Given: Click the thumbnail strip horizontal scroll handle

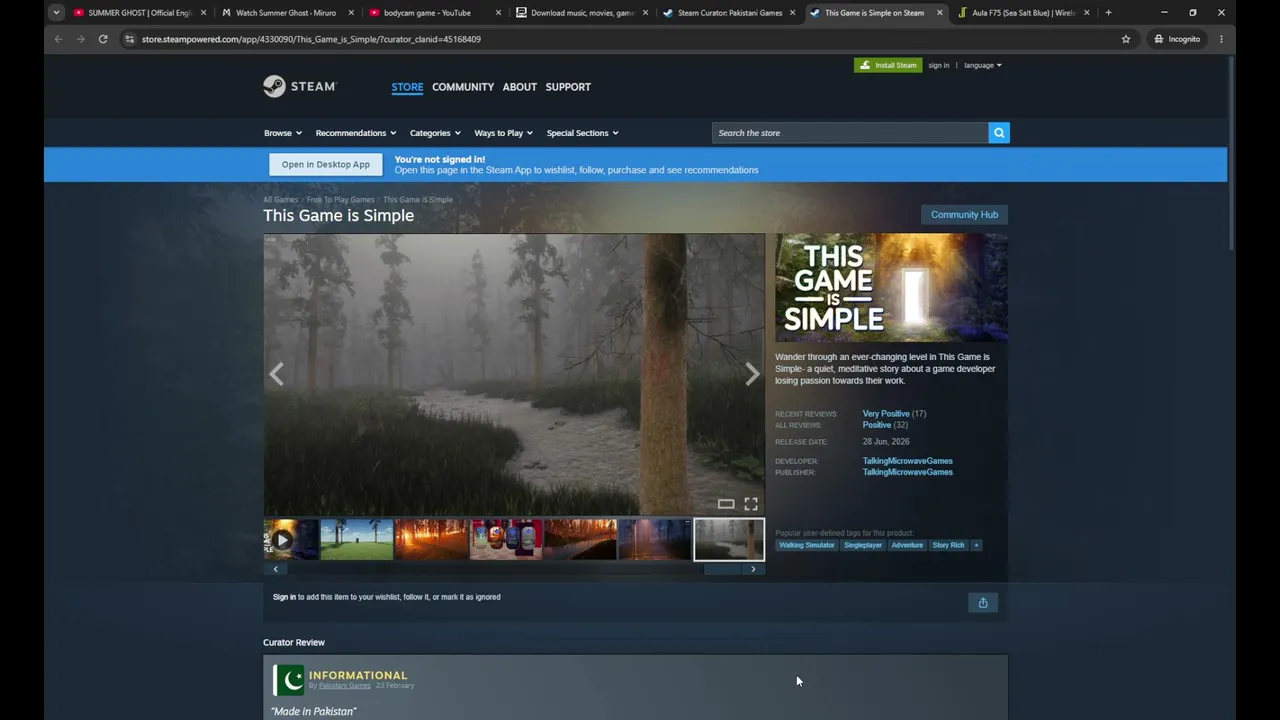Looking at the screenshot, I should tap(722, 569).
